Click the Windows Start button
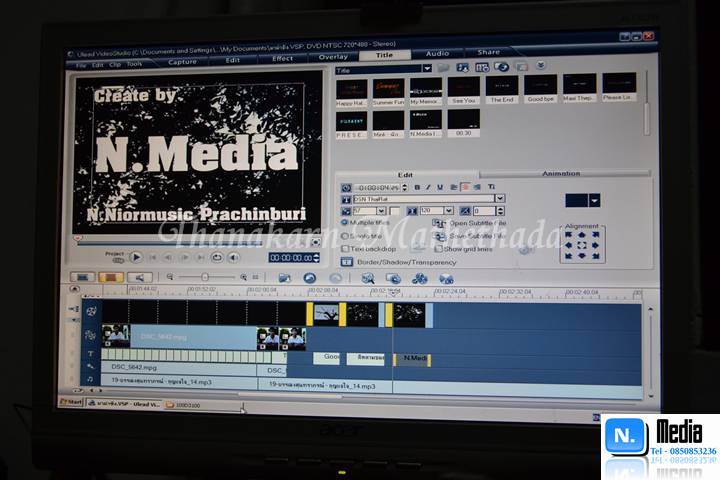Screen dimensions: 720x480 coord(72,401)
